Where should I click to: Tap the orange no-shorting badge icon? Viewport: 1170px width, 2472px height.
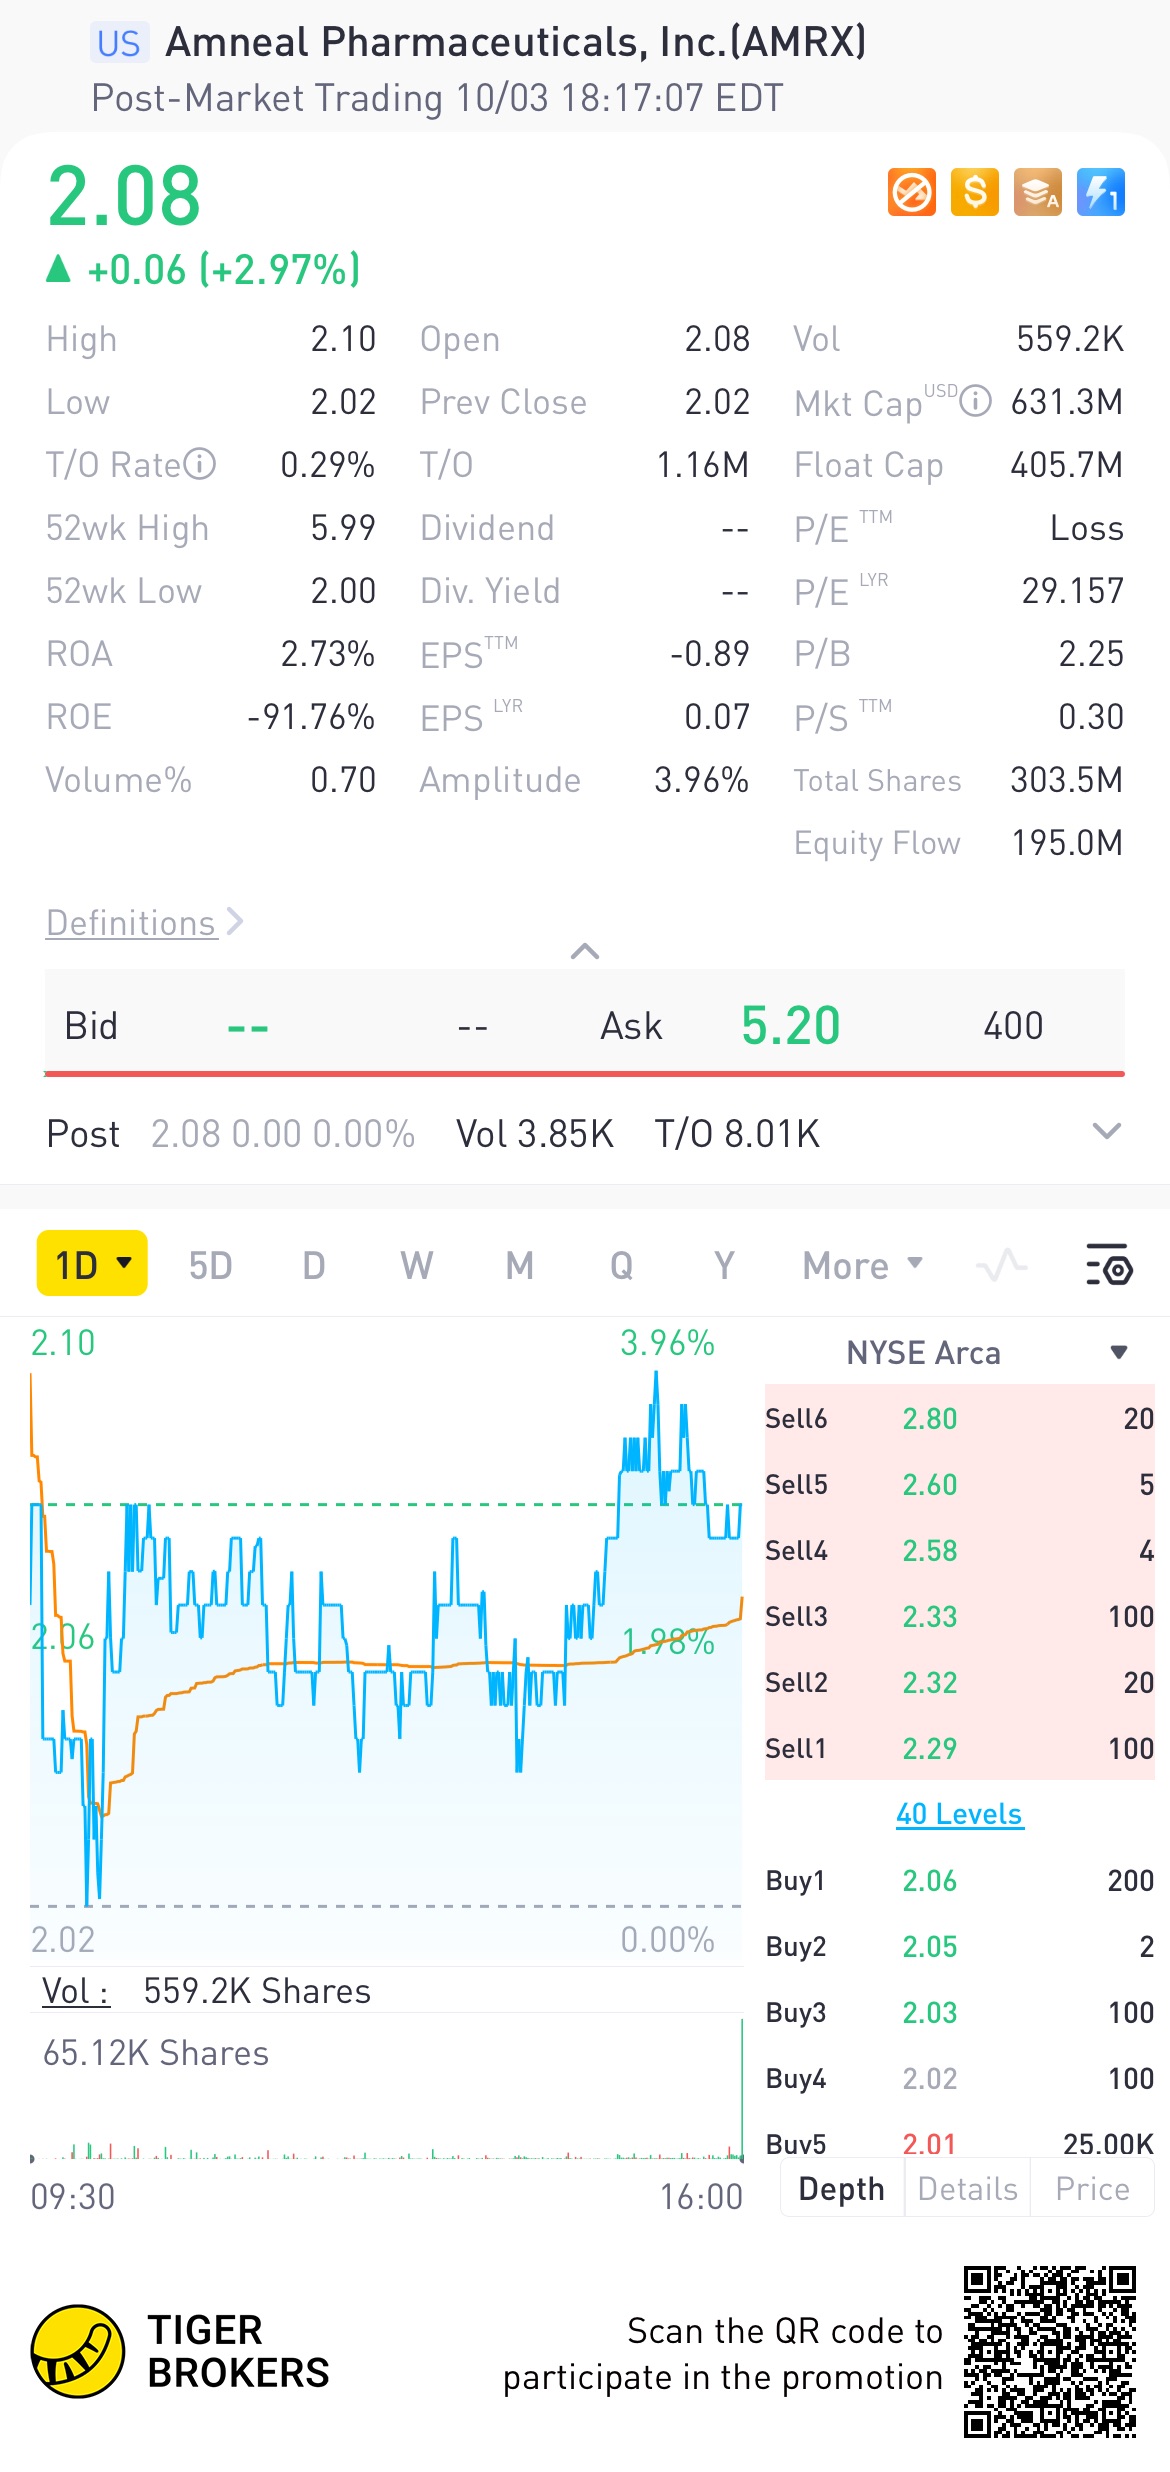pos(911,192)
